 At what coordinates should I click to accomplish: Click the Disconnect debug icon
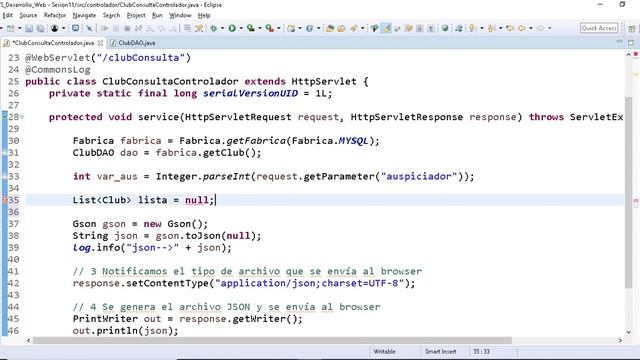click(x=138, y=28)
